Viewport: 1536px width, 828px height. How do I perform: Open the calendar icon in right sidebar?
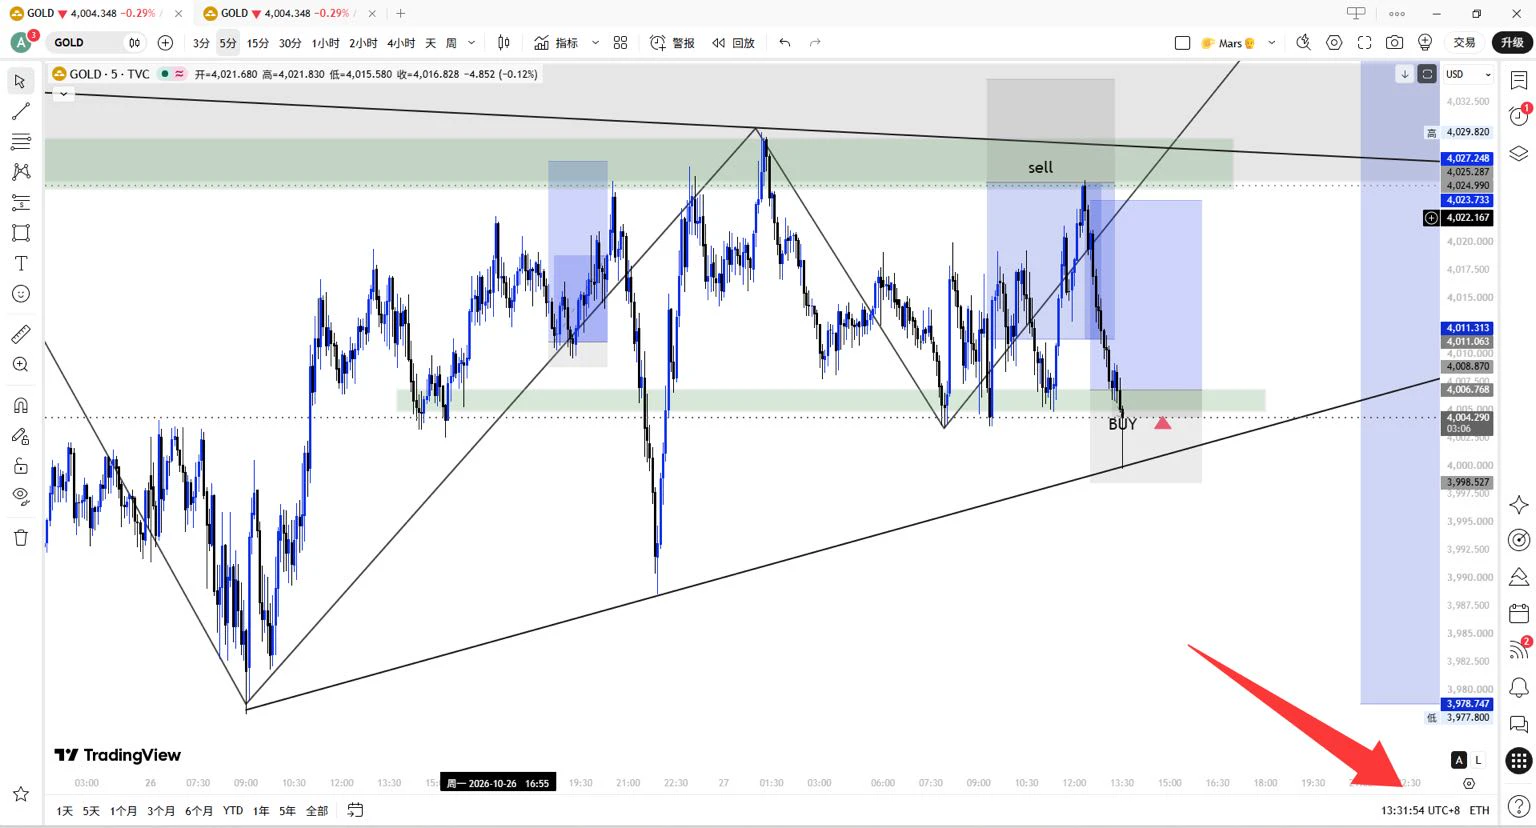(1518, 613)
